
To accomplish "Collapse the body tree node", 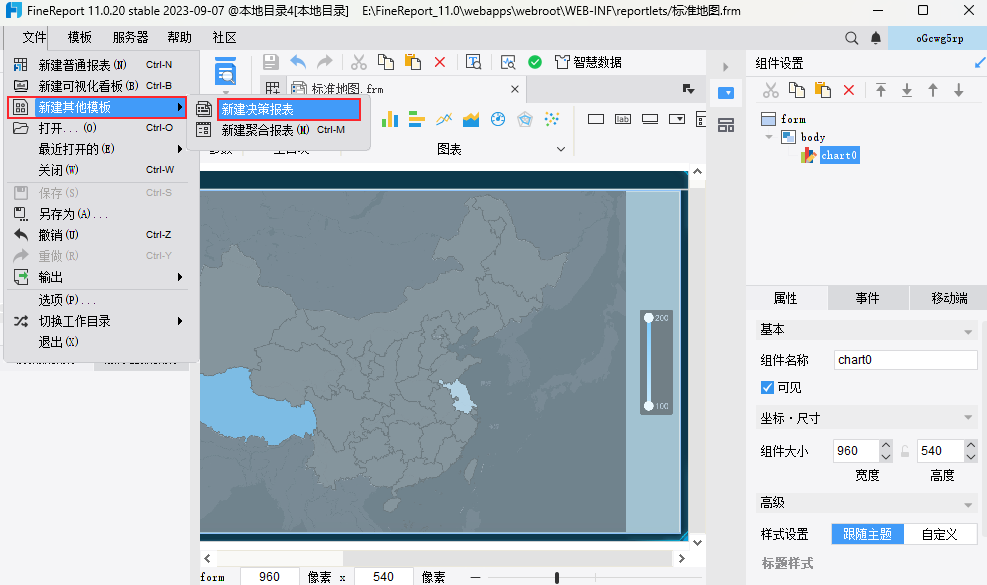I will [x=769, y=137].
